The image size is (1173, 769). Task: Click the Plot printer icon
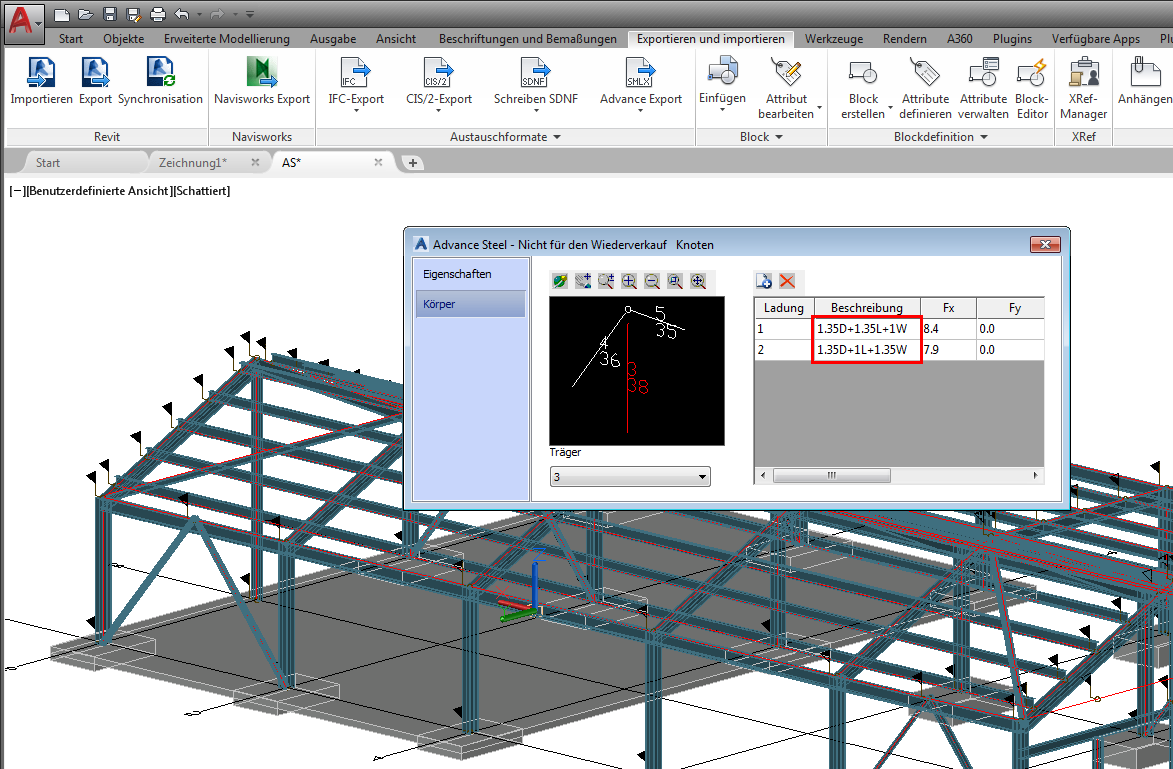[x=157, y=14]
